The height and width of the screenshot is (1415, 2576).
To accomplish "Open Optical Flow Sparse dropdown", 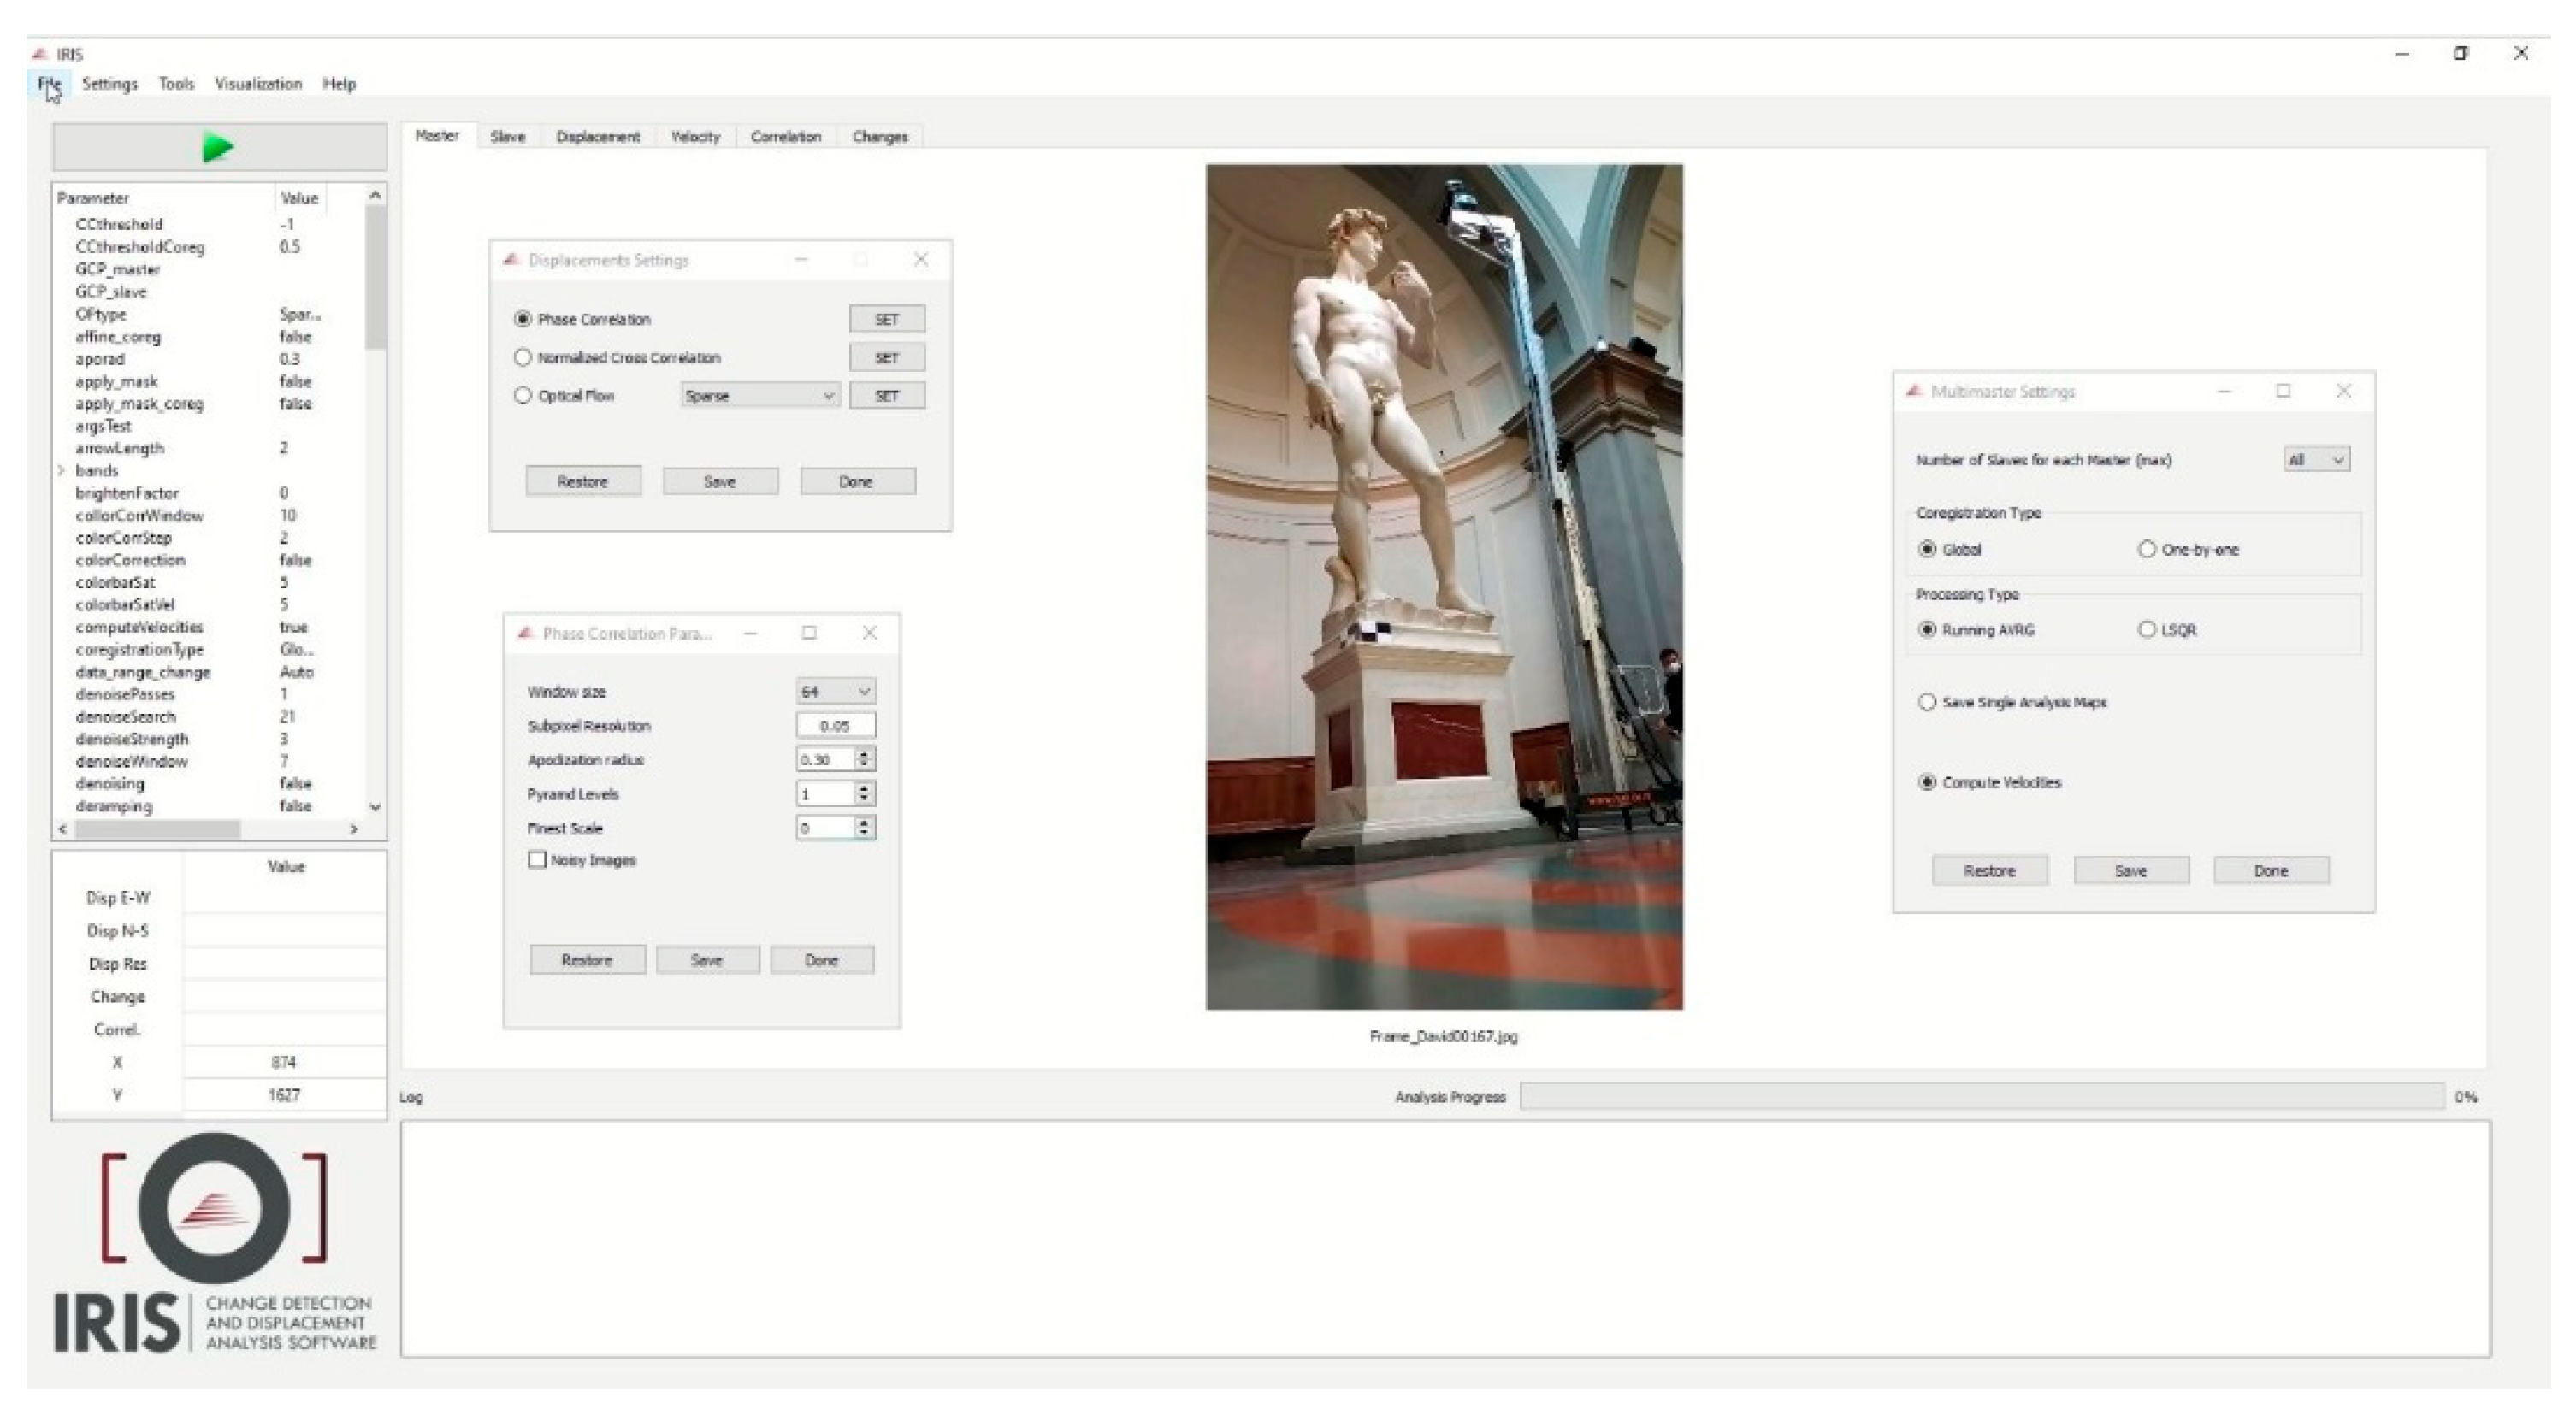I will (760, 396).
